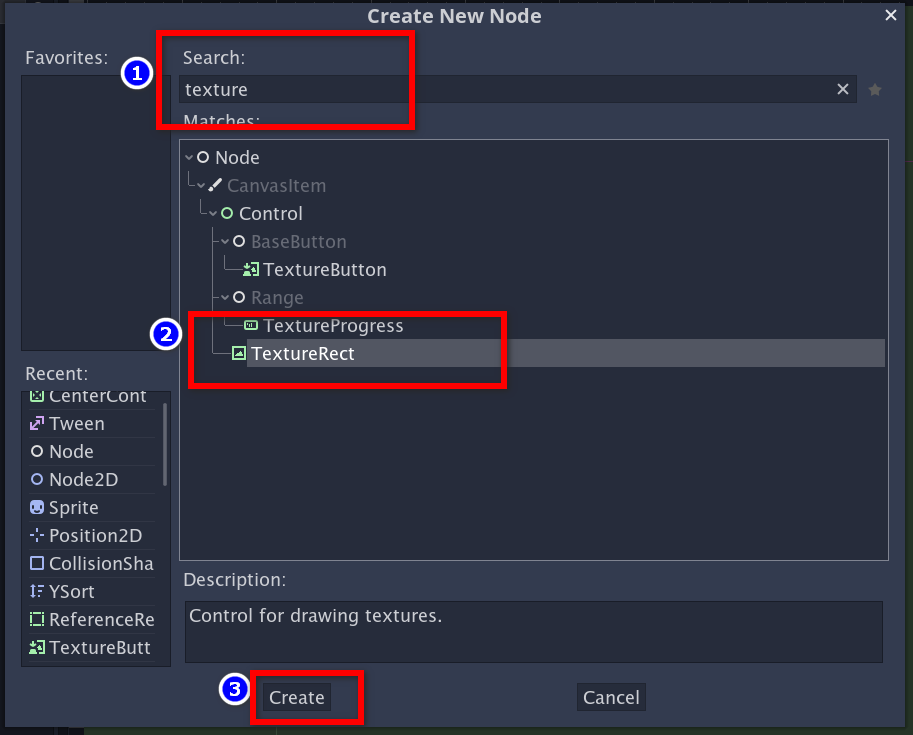Click the Position2D crosshair icon

coord(37,535)
